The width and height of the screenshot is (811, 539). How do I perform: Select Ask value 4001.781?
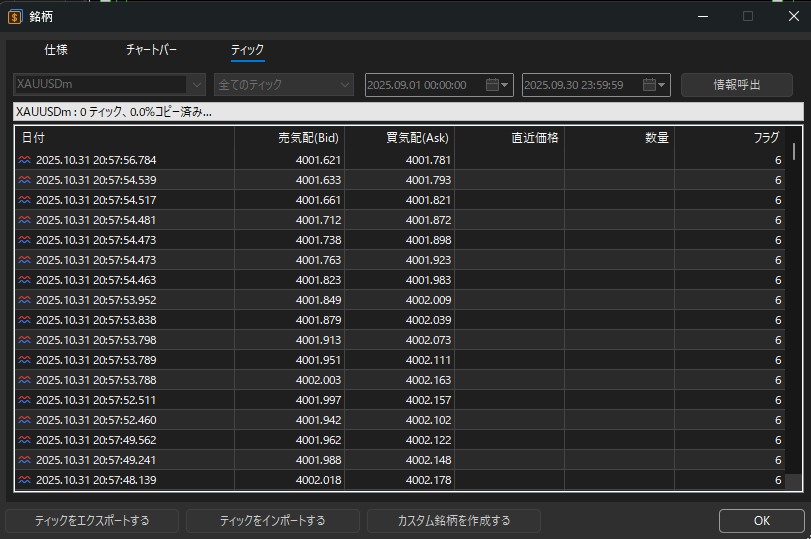click(x=428, y=160)
